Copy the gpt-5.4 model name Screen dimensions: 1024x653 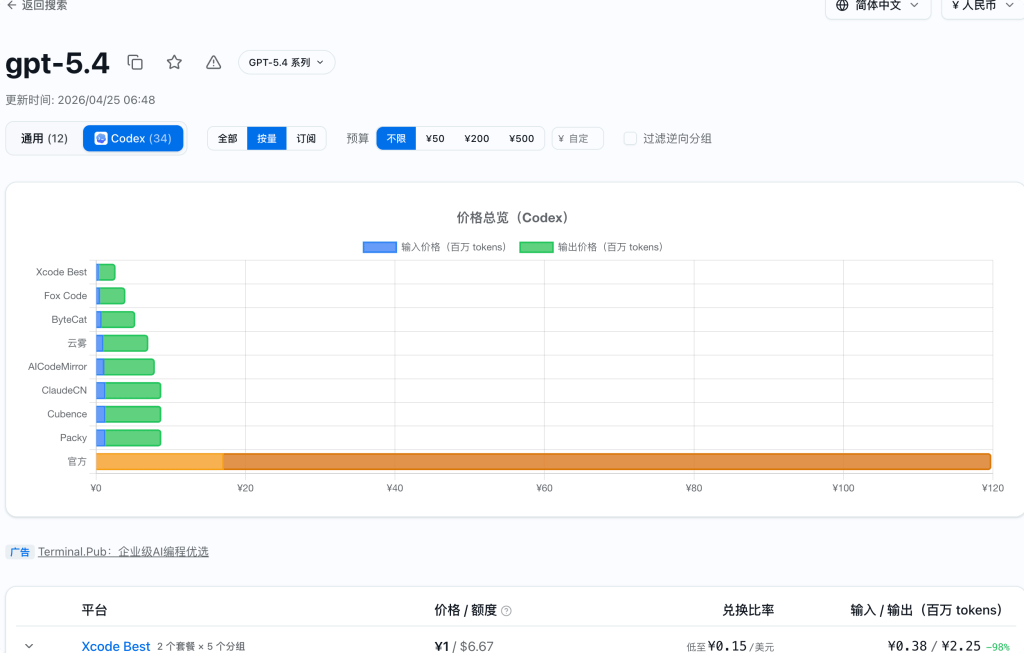pos(135,62)
